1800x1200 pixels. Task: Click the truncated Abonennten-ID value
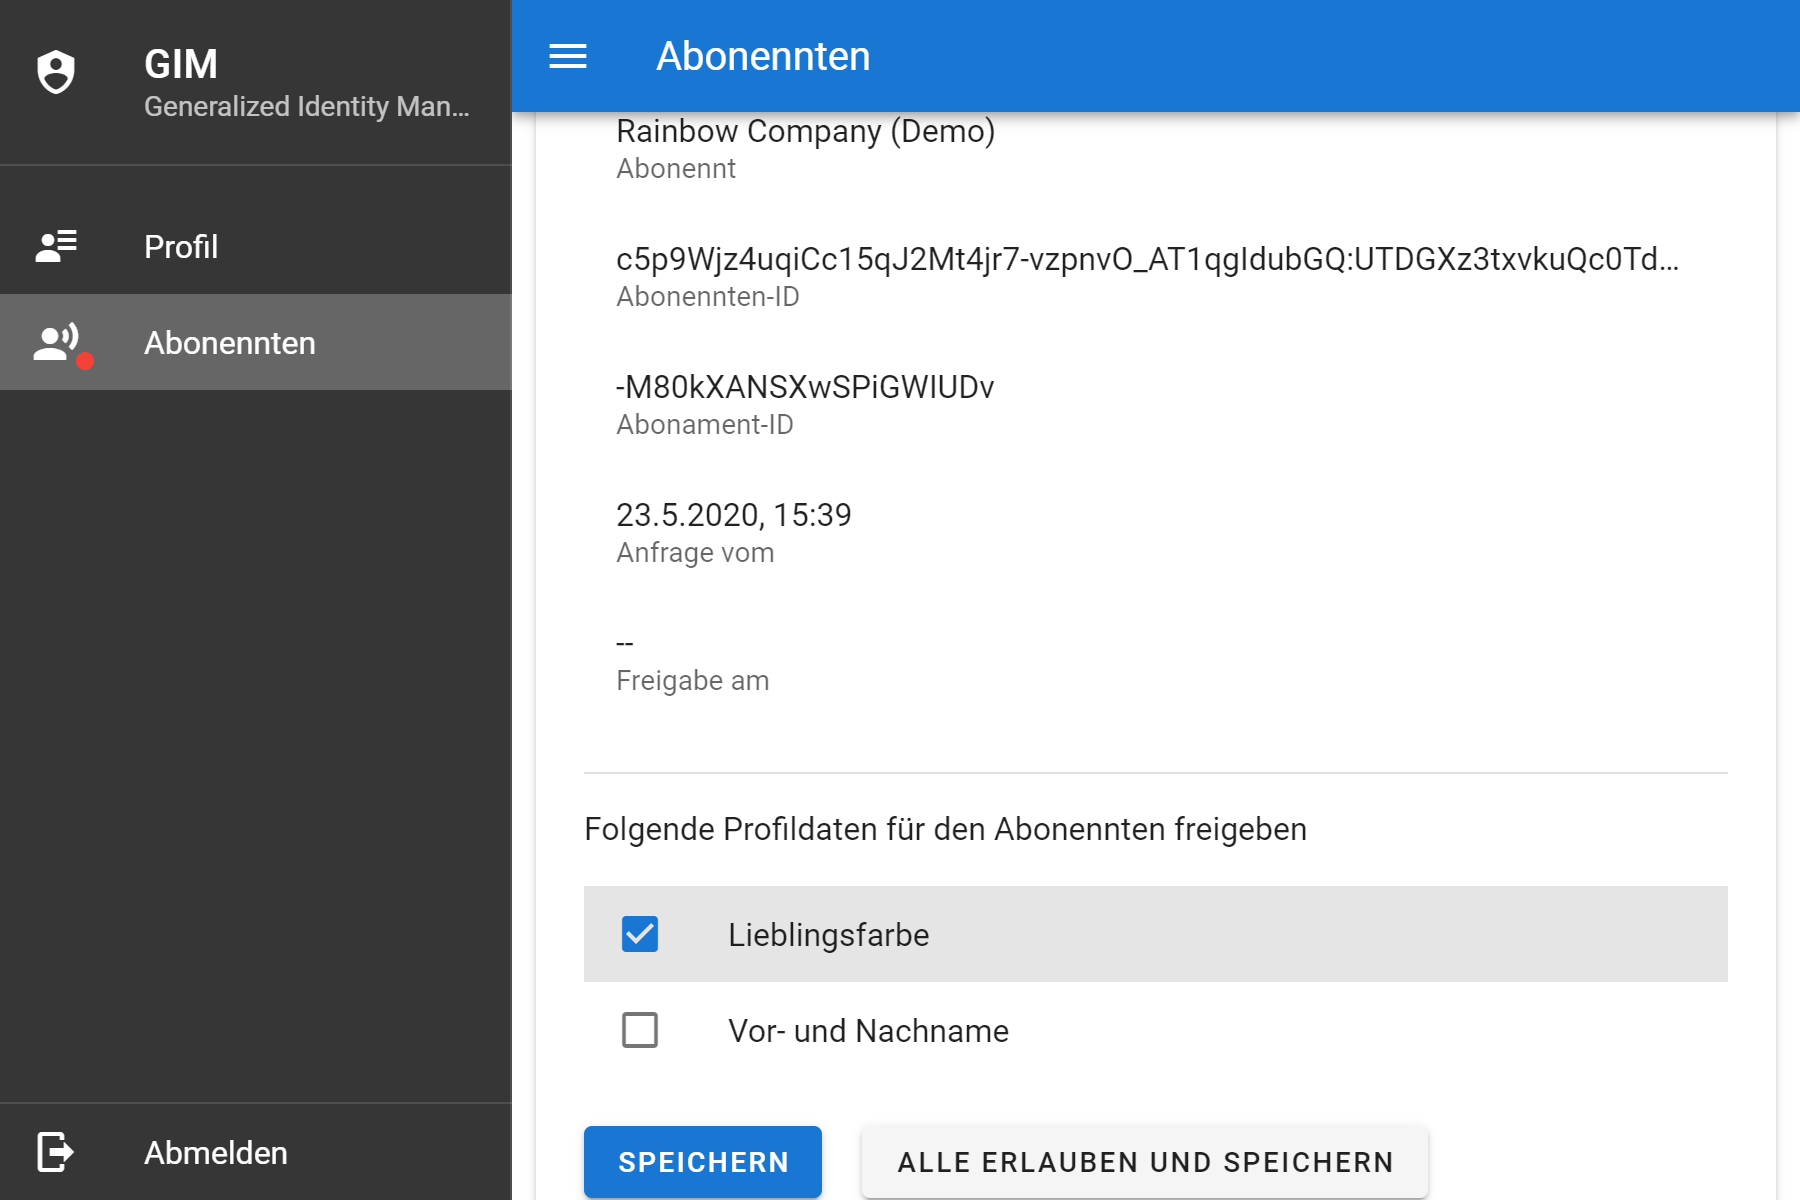point(1147,260)
